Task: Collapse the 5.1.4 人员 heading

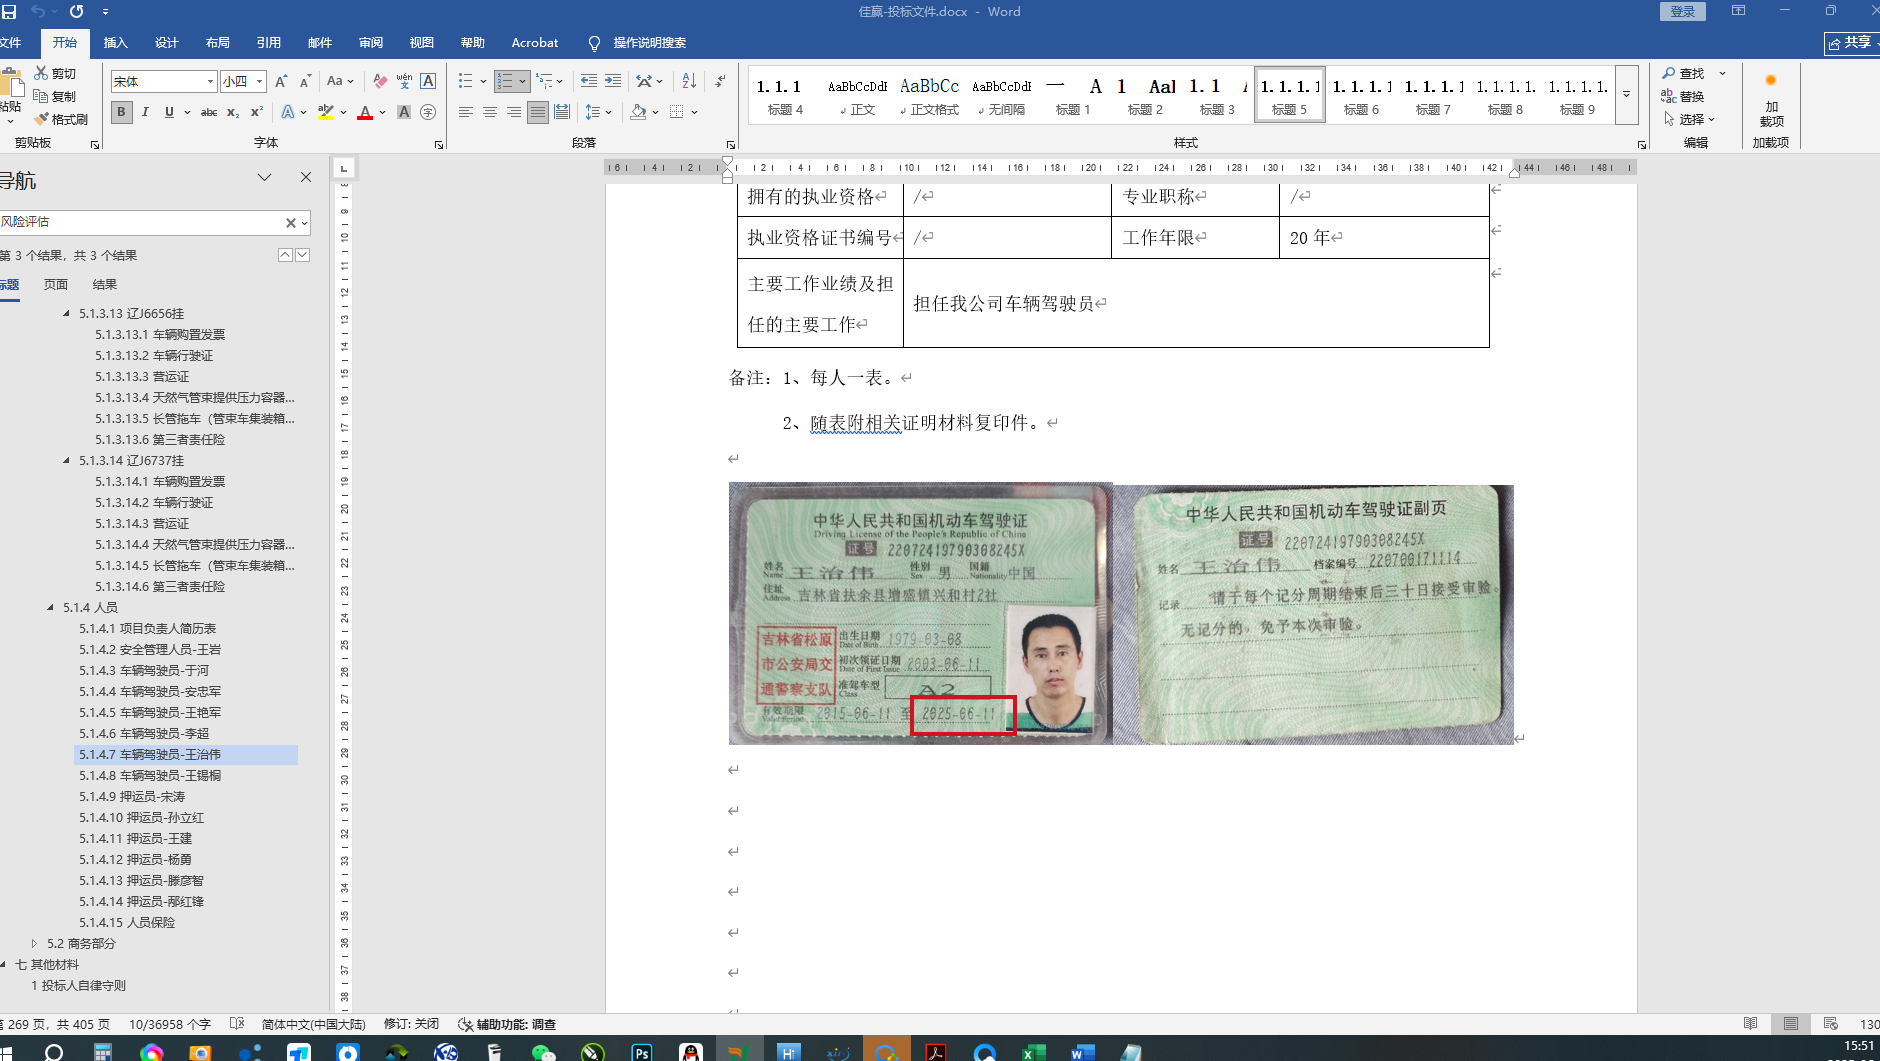Action: click(x=51, y=608)
